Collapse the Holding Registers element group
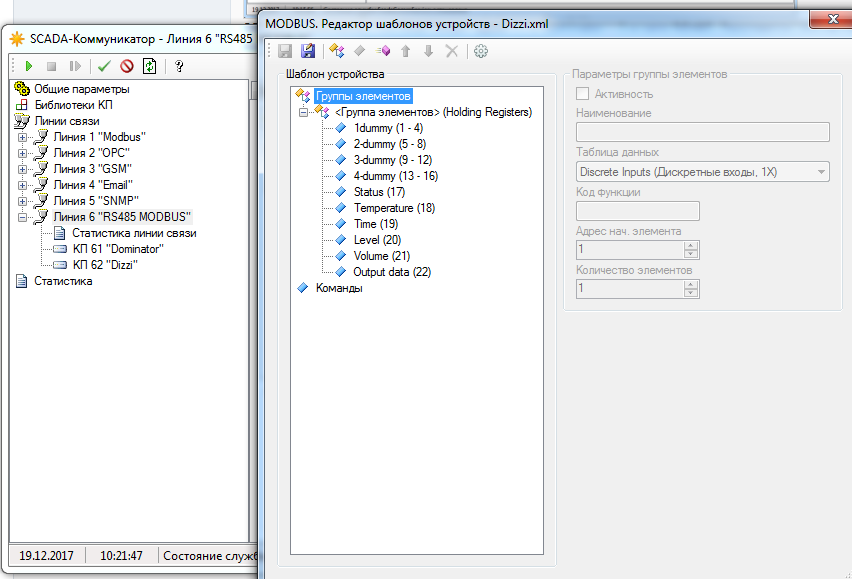Viewport: 852px width, 579px height. click(x=303, y=112)
